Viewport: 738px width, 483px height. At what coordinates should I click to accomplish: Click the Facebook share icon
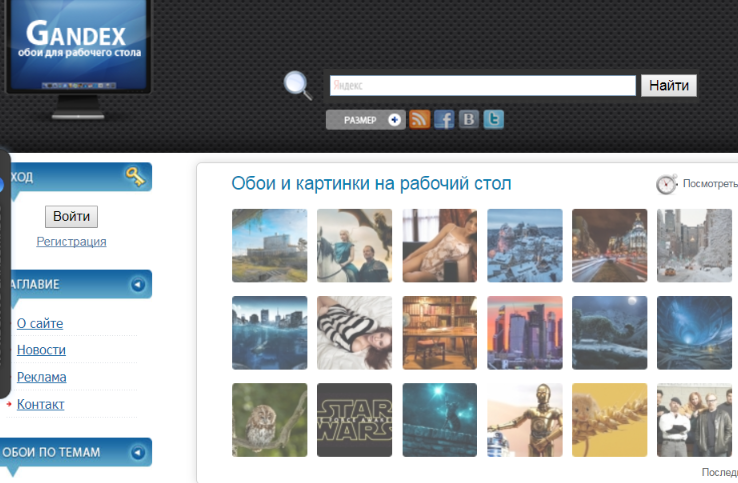445,120
